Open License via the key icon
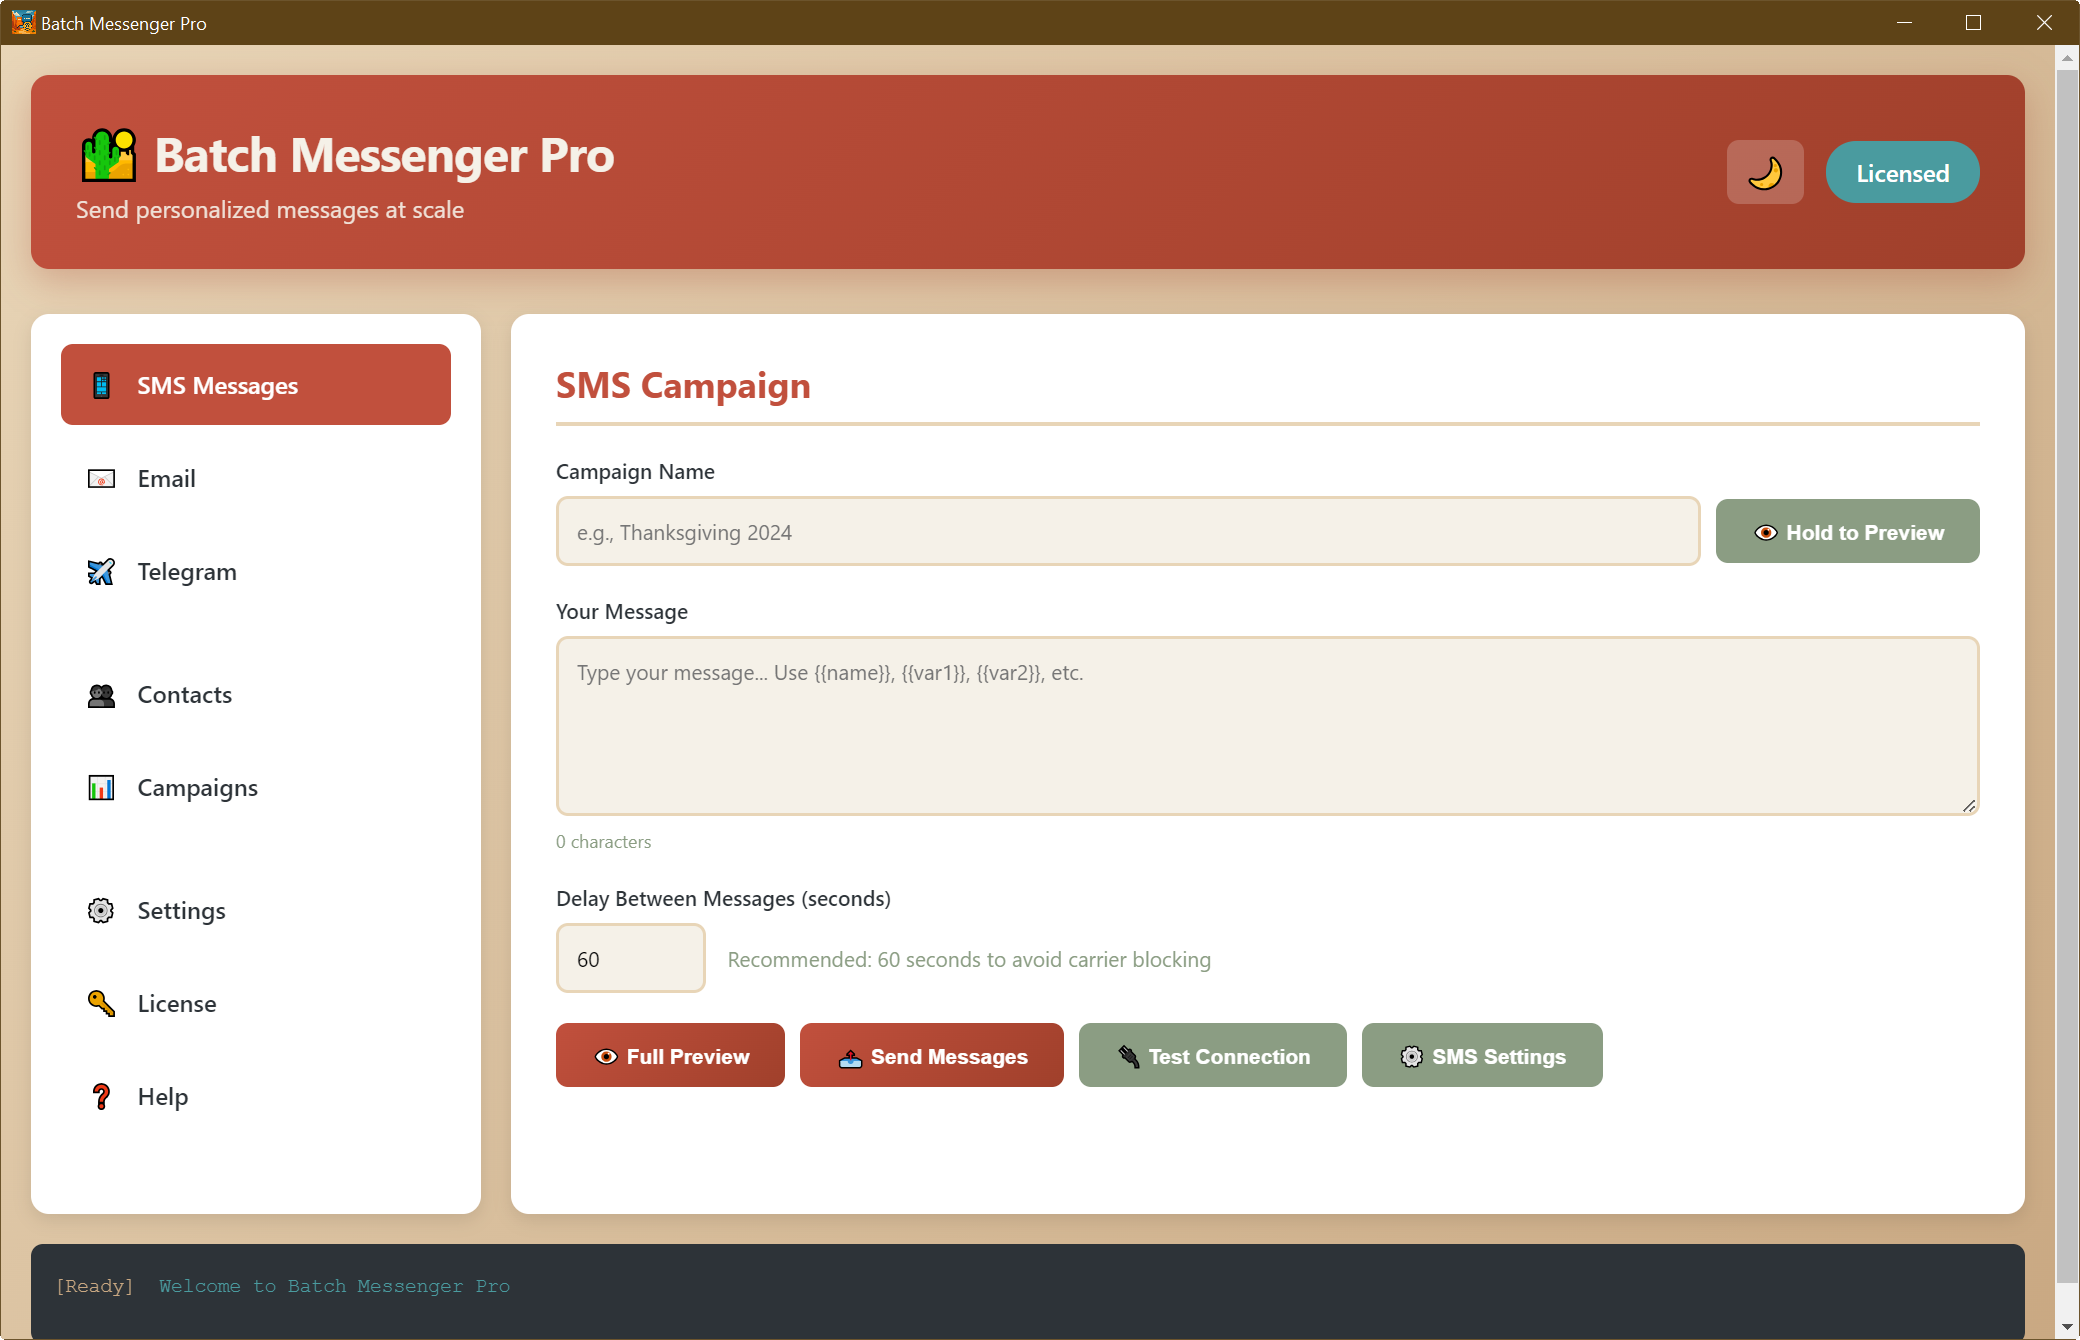 coord(100,1003)
